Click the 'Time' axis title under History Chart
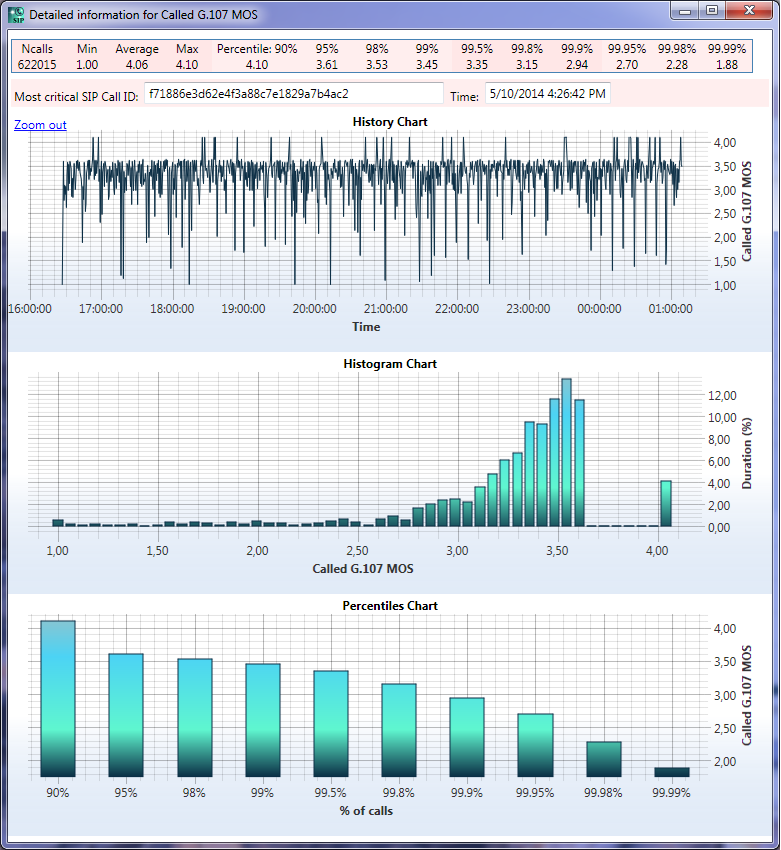Viewport: 781px width, 850px height. [366, 327]
